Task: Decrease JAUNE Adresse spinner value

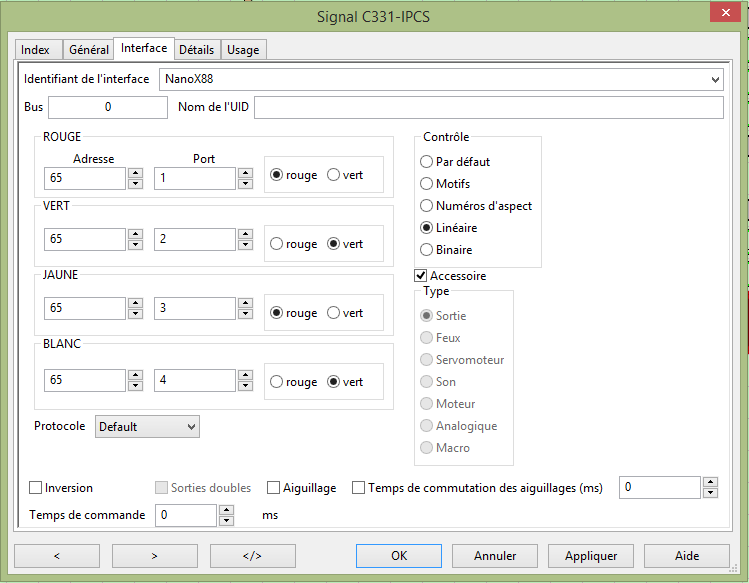Action: [135, 315]
